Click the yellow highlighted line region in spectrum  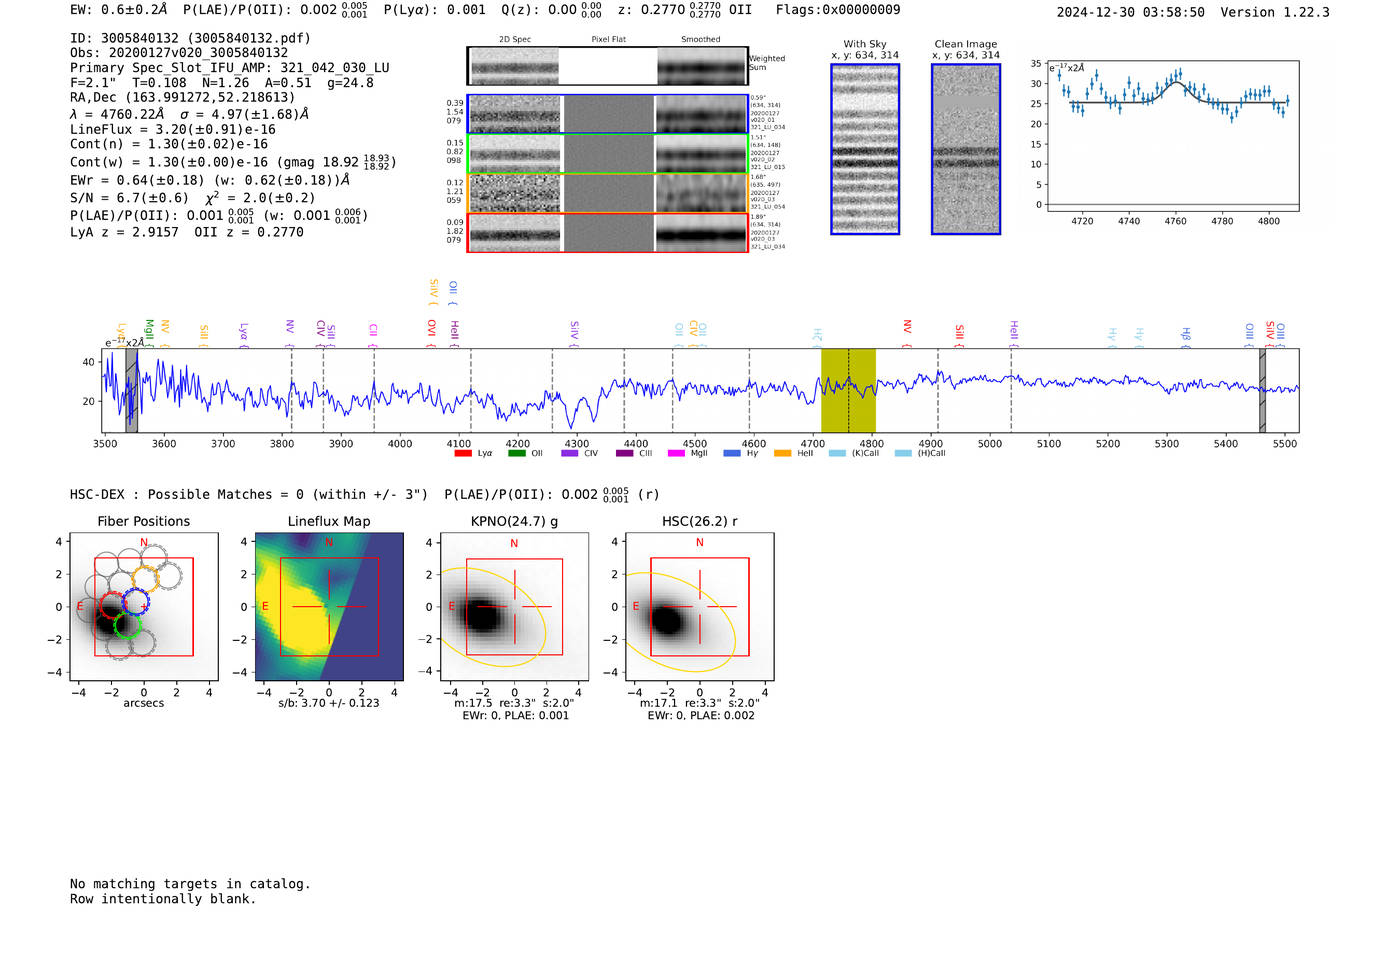point(848,390)
